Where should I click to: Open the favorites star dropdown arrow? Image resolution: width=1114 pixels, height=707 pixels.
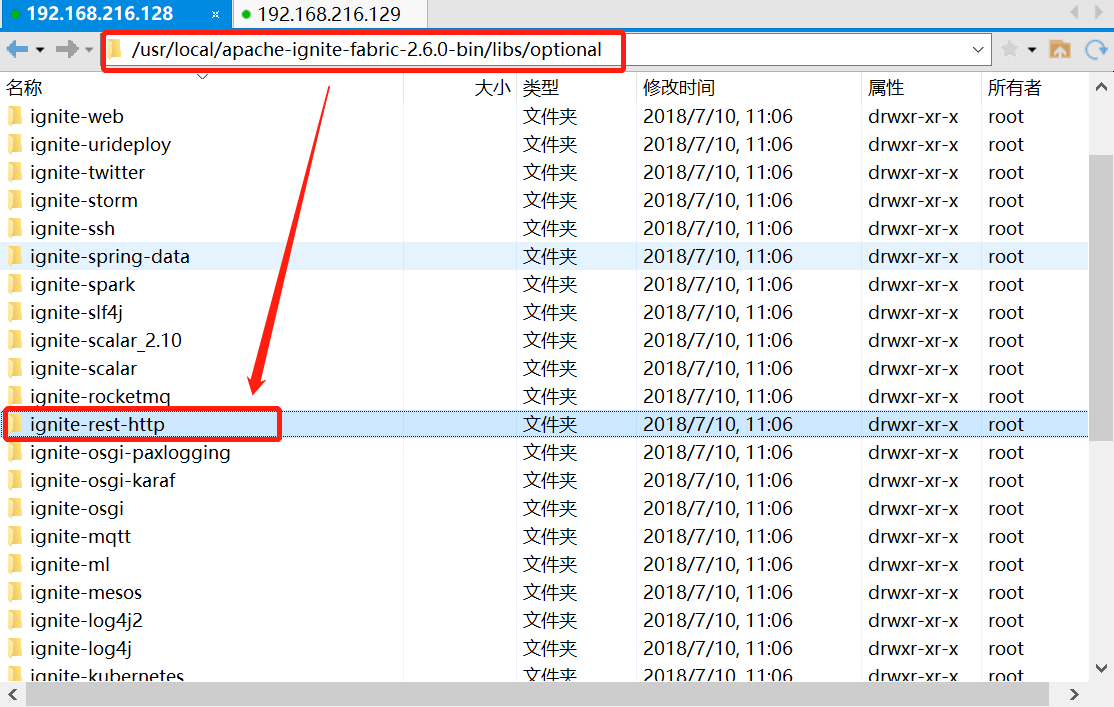tap(1030, 48)
